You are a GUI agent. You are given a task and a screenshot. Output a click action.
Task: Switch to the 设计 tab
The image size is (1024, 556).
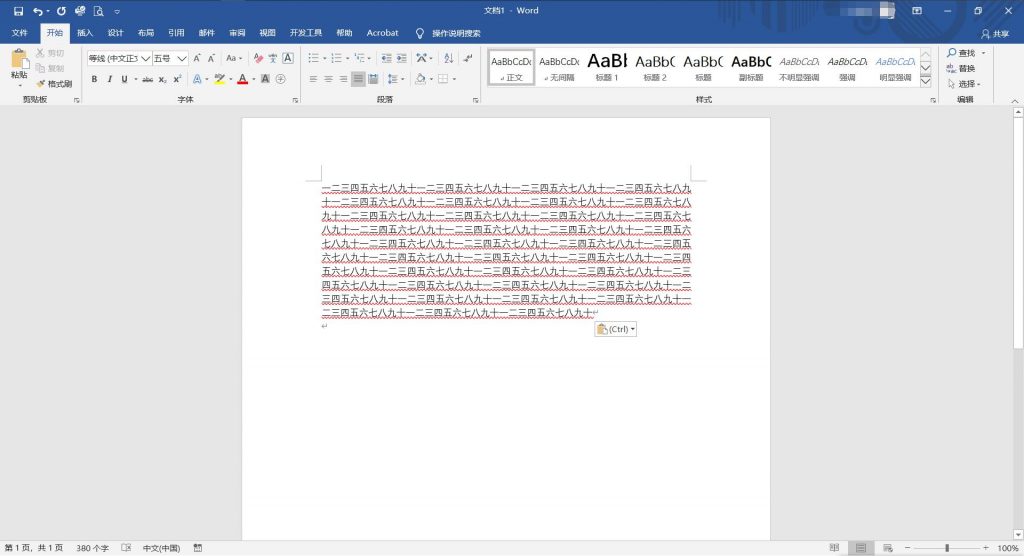pyautogui.click(x=116, y=33)
